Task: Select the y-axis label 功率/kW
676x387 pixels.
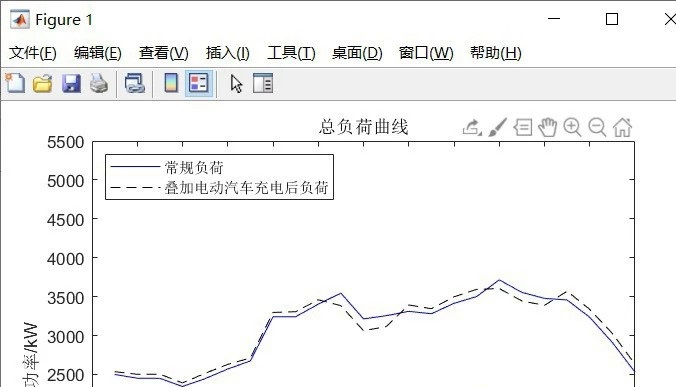Action: tap(30, 354)
